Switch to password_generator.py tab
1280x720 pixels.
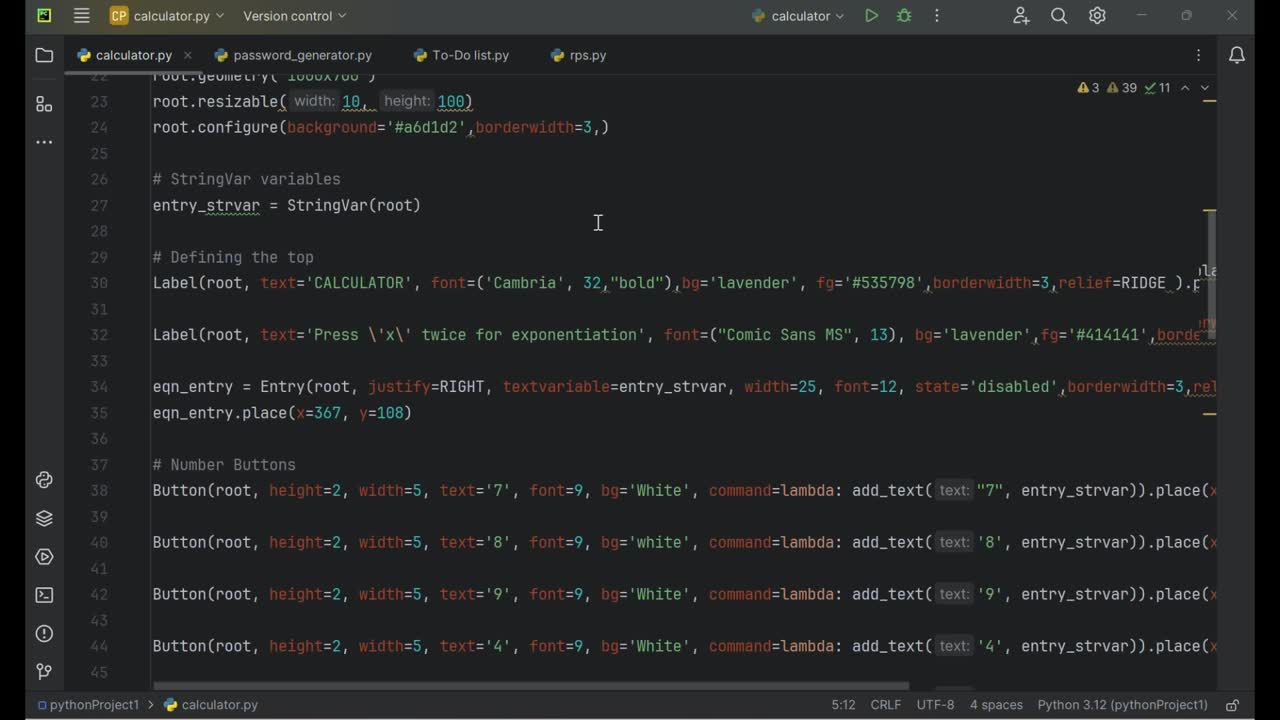click(x=302, y=56)
